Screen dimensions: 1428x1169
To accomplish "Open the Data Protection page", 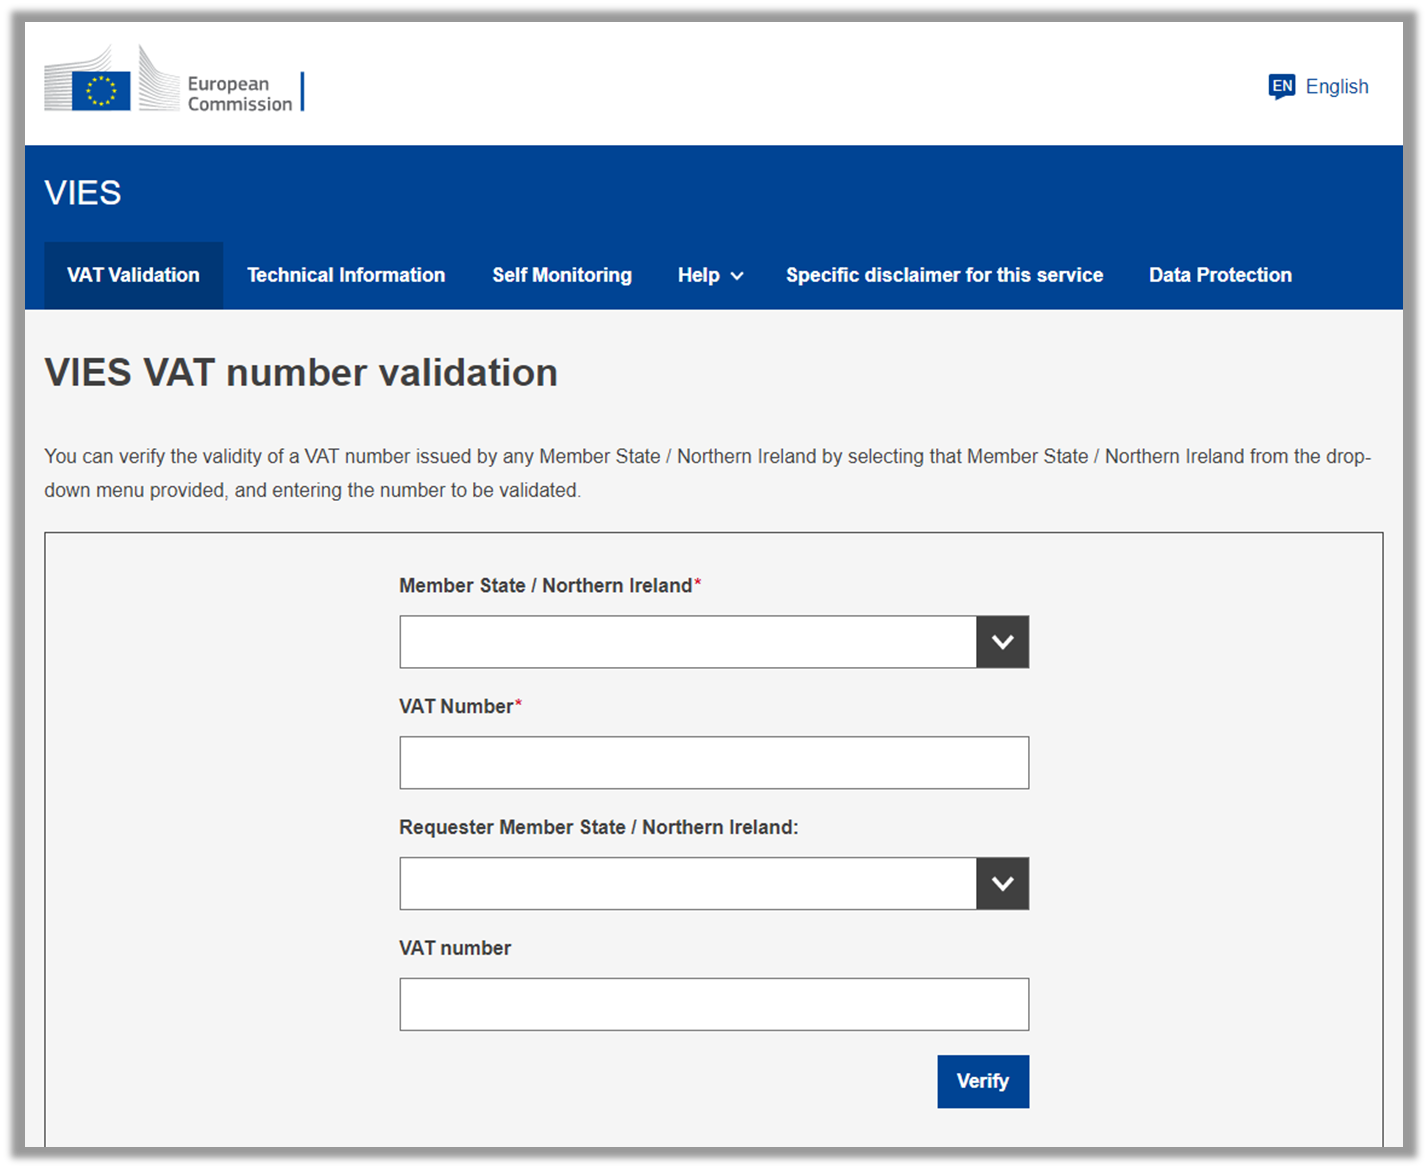I will tap(1220, 275).
